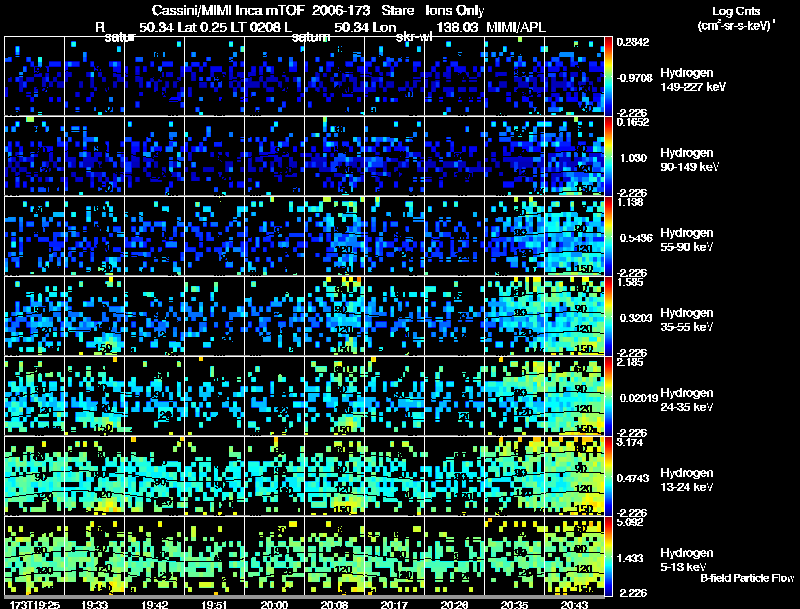
Task: Click the 'B-field Particle Flow' label
Action: [x=747, y=578]
